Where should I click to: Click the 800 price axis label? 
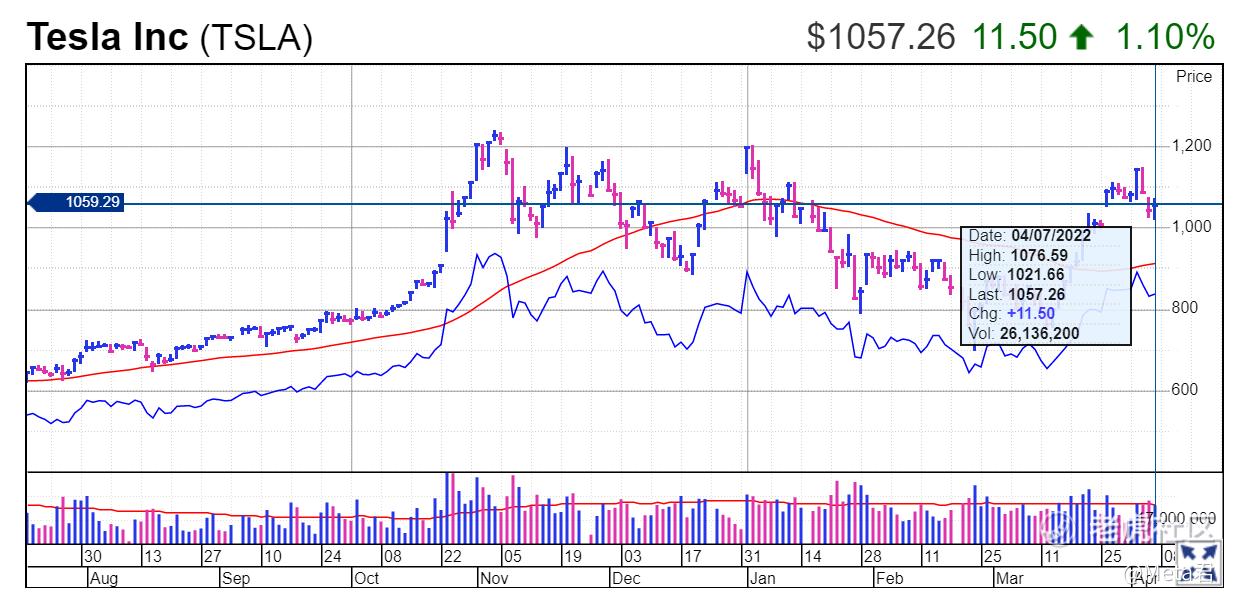1185,308
